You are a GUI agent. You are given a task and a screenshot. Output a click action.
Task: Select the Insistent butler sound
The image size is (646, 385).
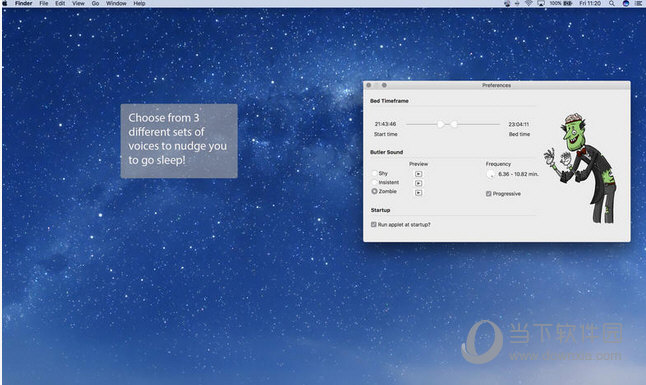tap(374, 183)
